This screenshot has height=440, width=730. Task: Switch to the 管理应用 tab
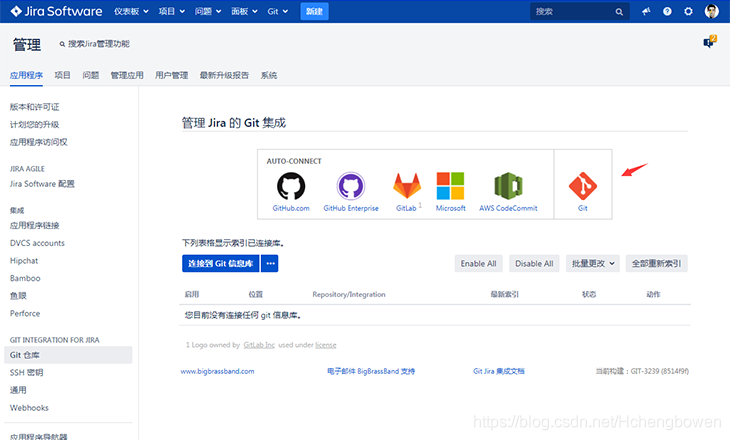click(127, 75)
